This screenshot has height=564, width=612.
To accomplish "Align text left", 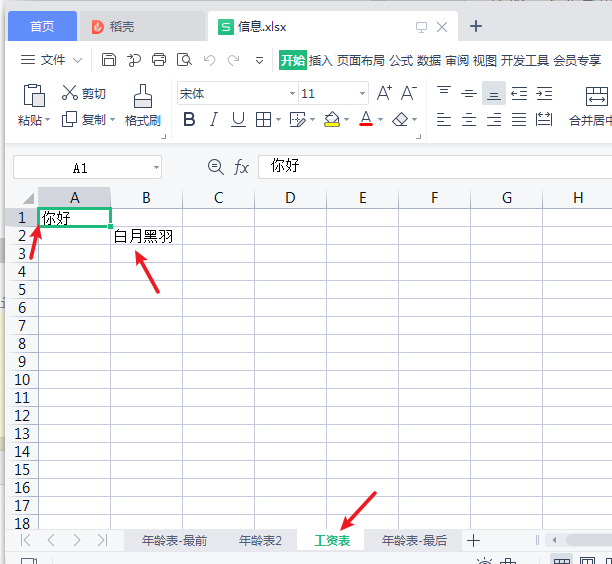I will click(444, 119).
